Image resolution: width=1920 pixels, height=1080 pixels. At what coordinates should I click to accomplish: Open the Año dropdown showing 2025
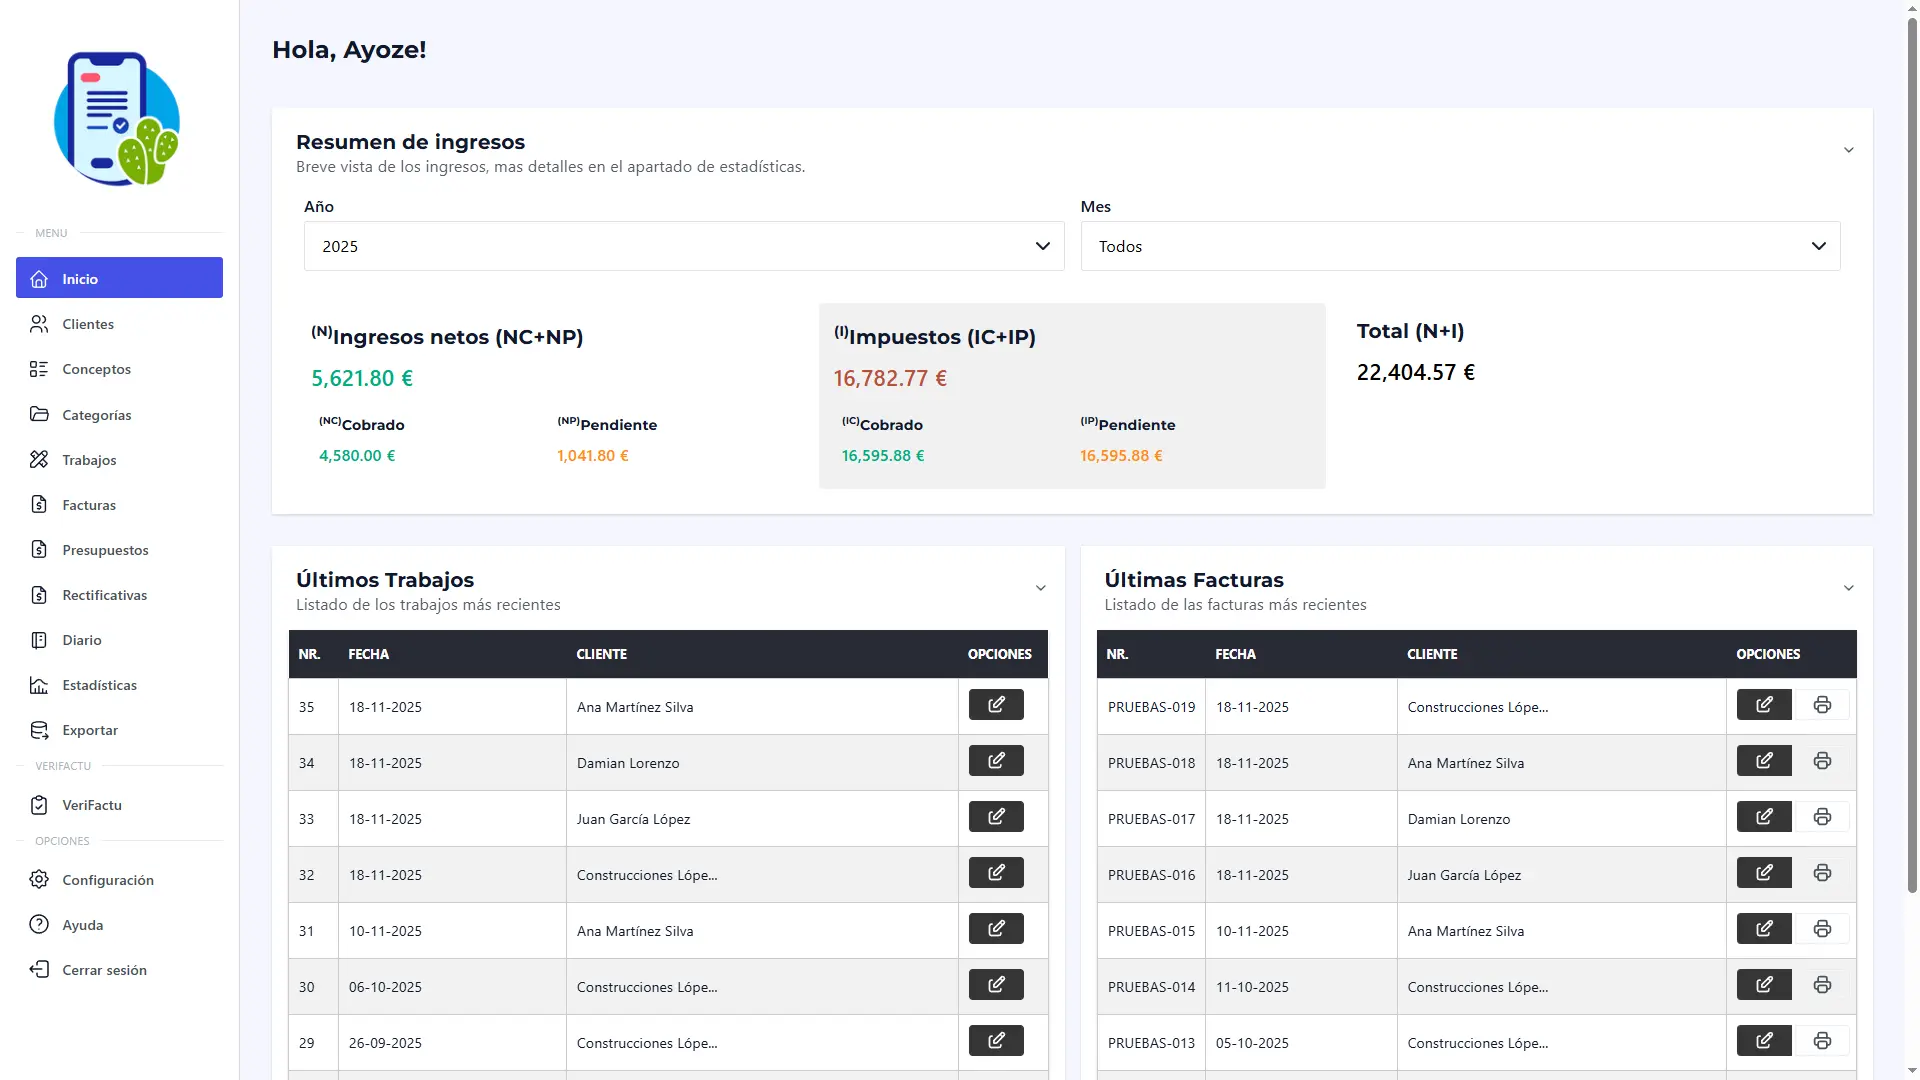tap(683, 246)
